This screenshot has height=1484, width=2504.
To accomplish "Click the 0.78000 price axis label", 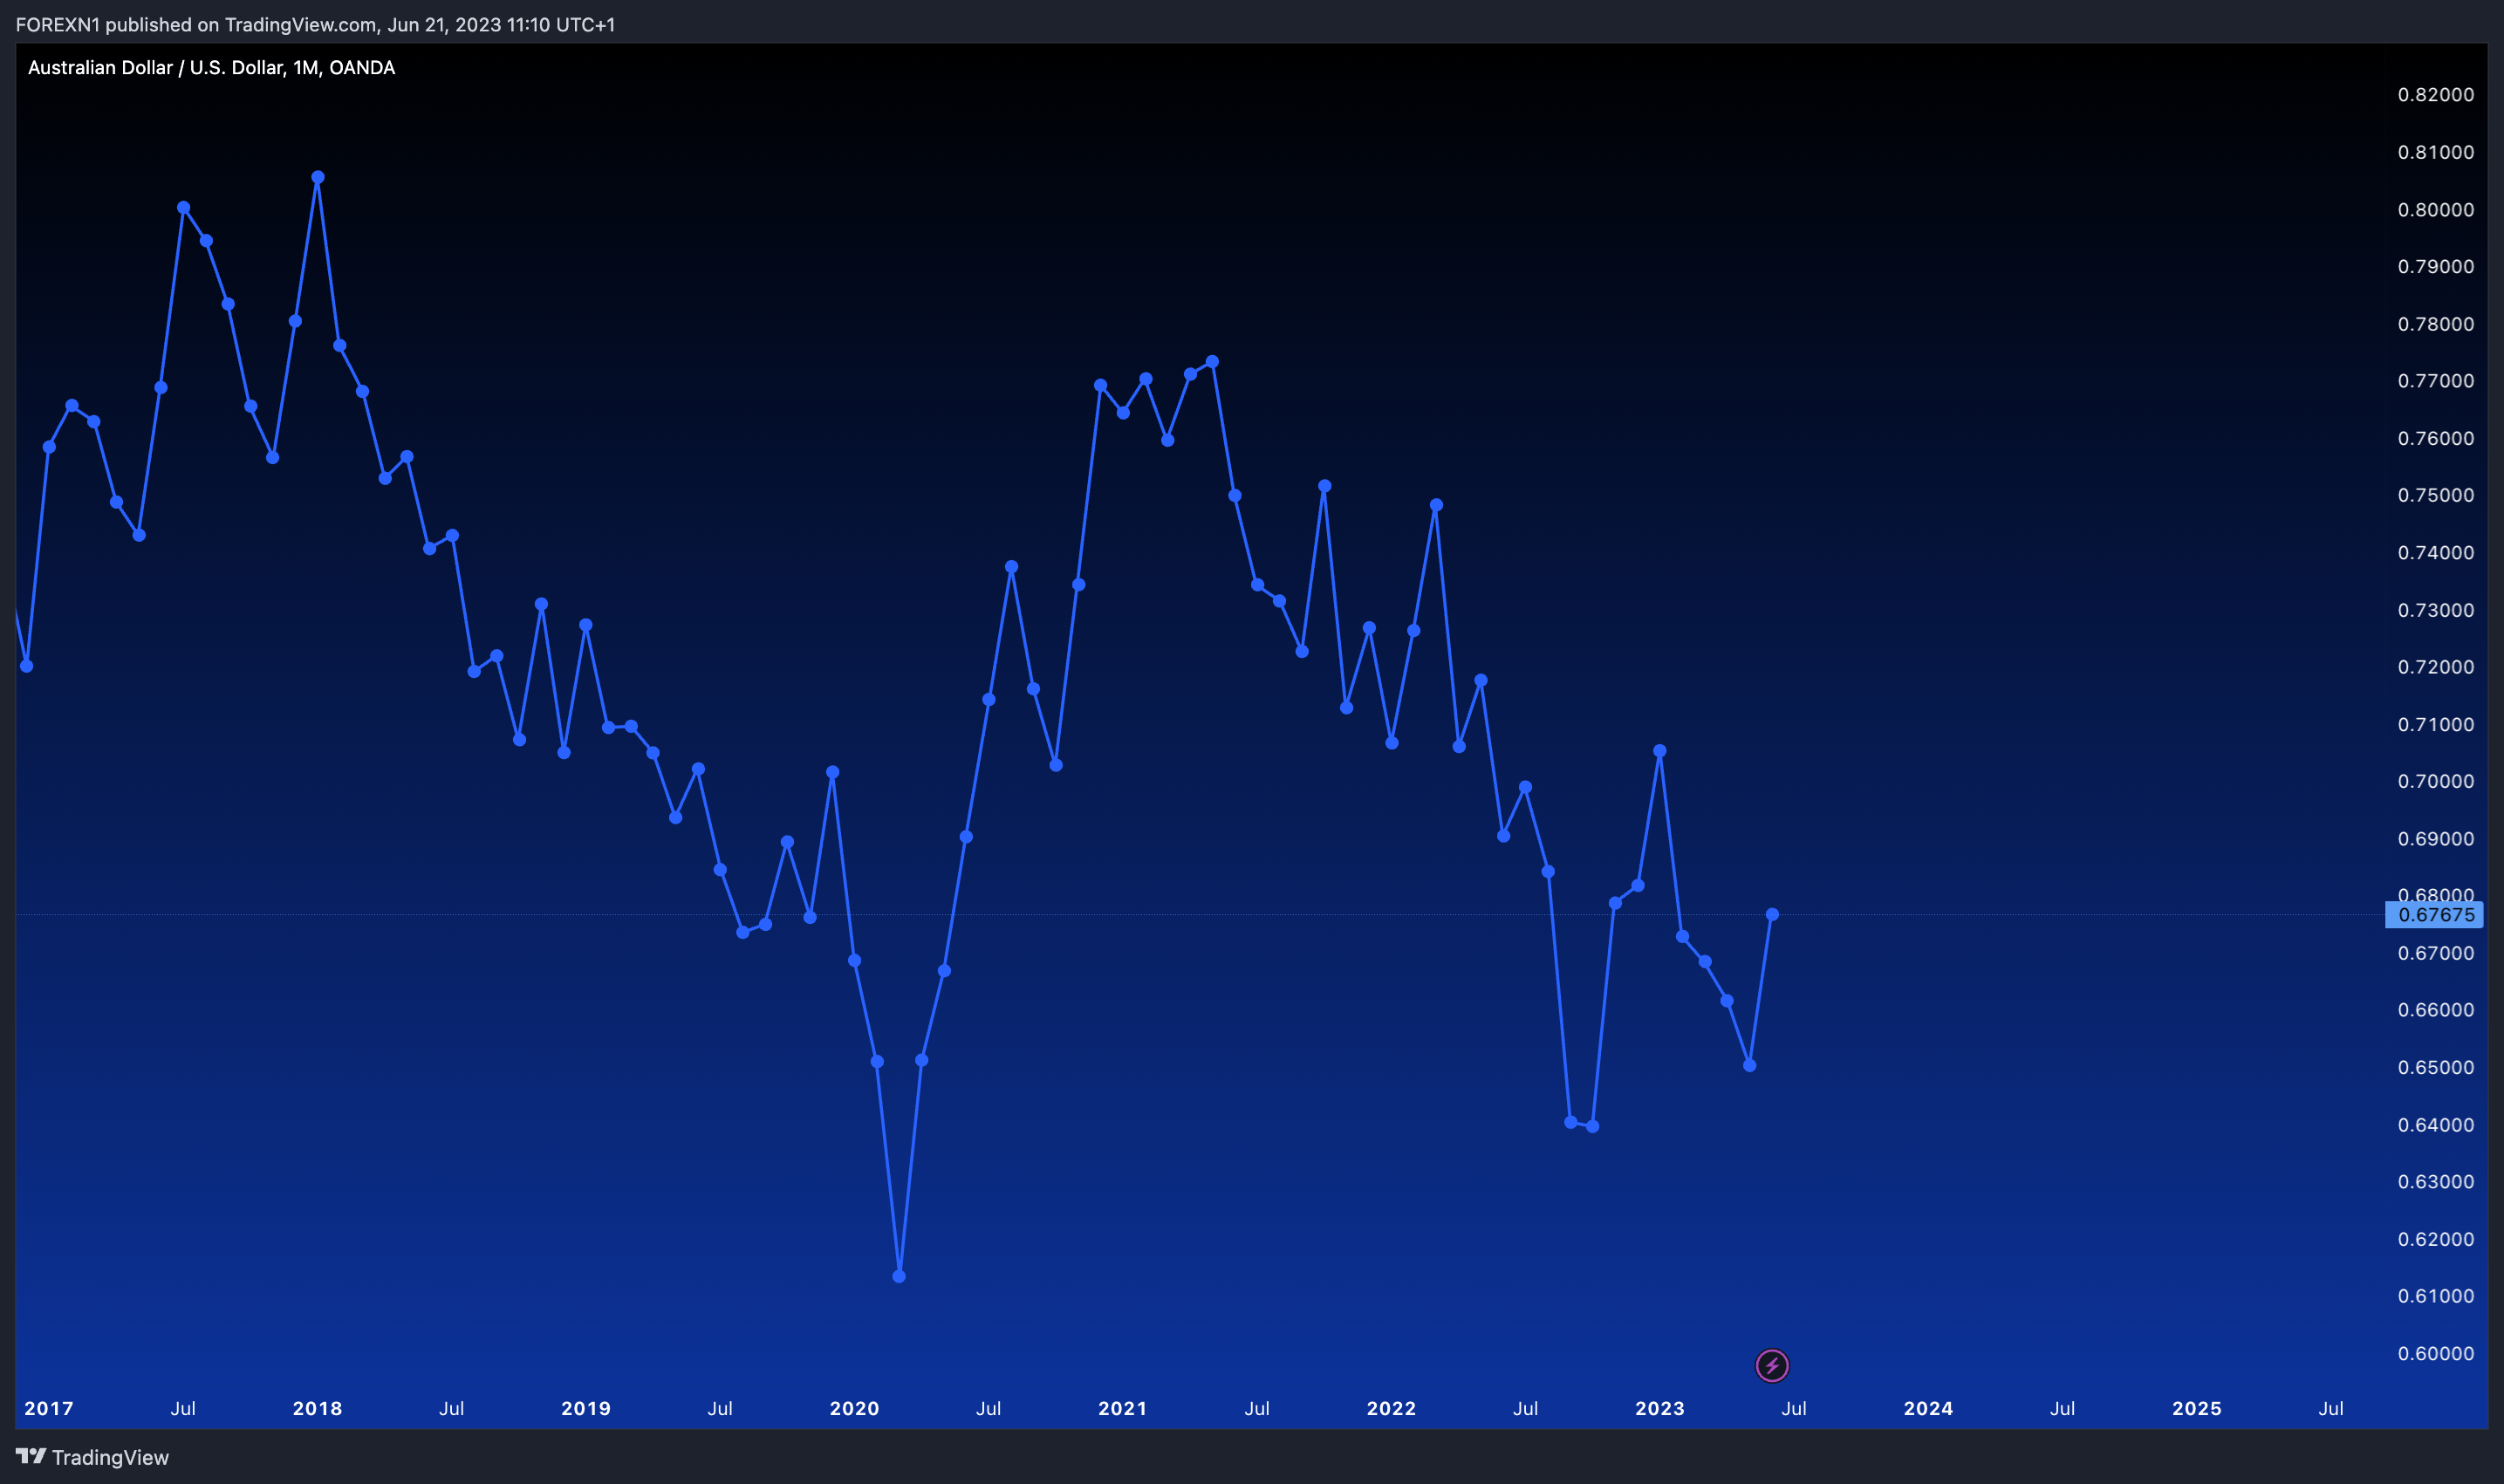I will point(2436,323).
